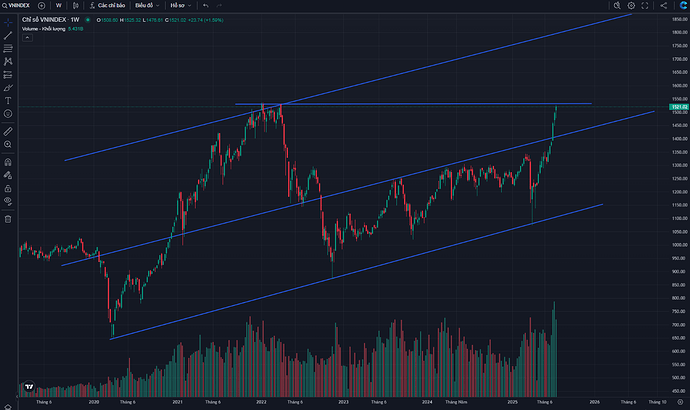Click the 2022 label on time axis

tap(261, 402)
